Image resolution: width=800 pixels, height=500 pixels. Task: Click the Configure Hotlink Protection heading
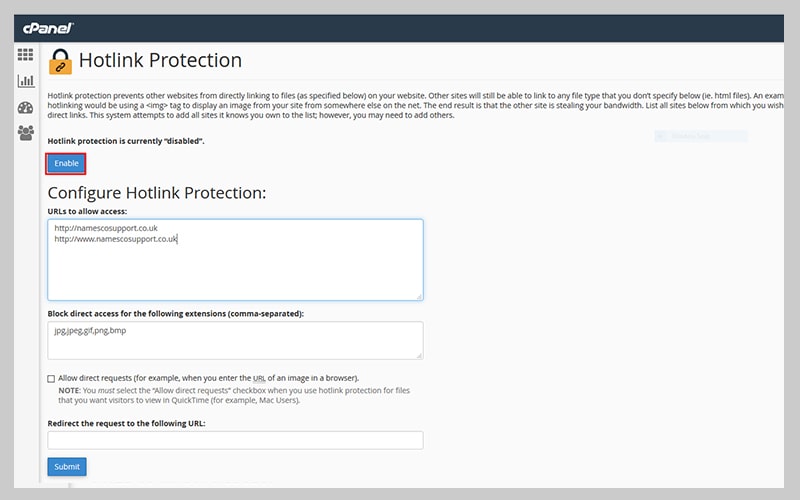coord(157,193)
